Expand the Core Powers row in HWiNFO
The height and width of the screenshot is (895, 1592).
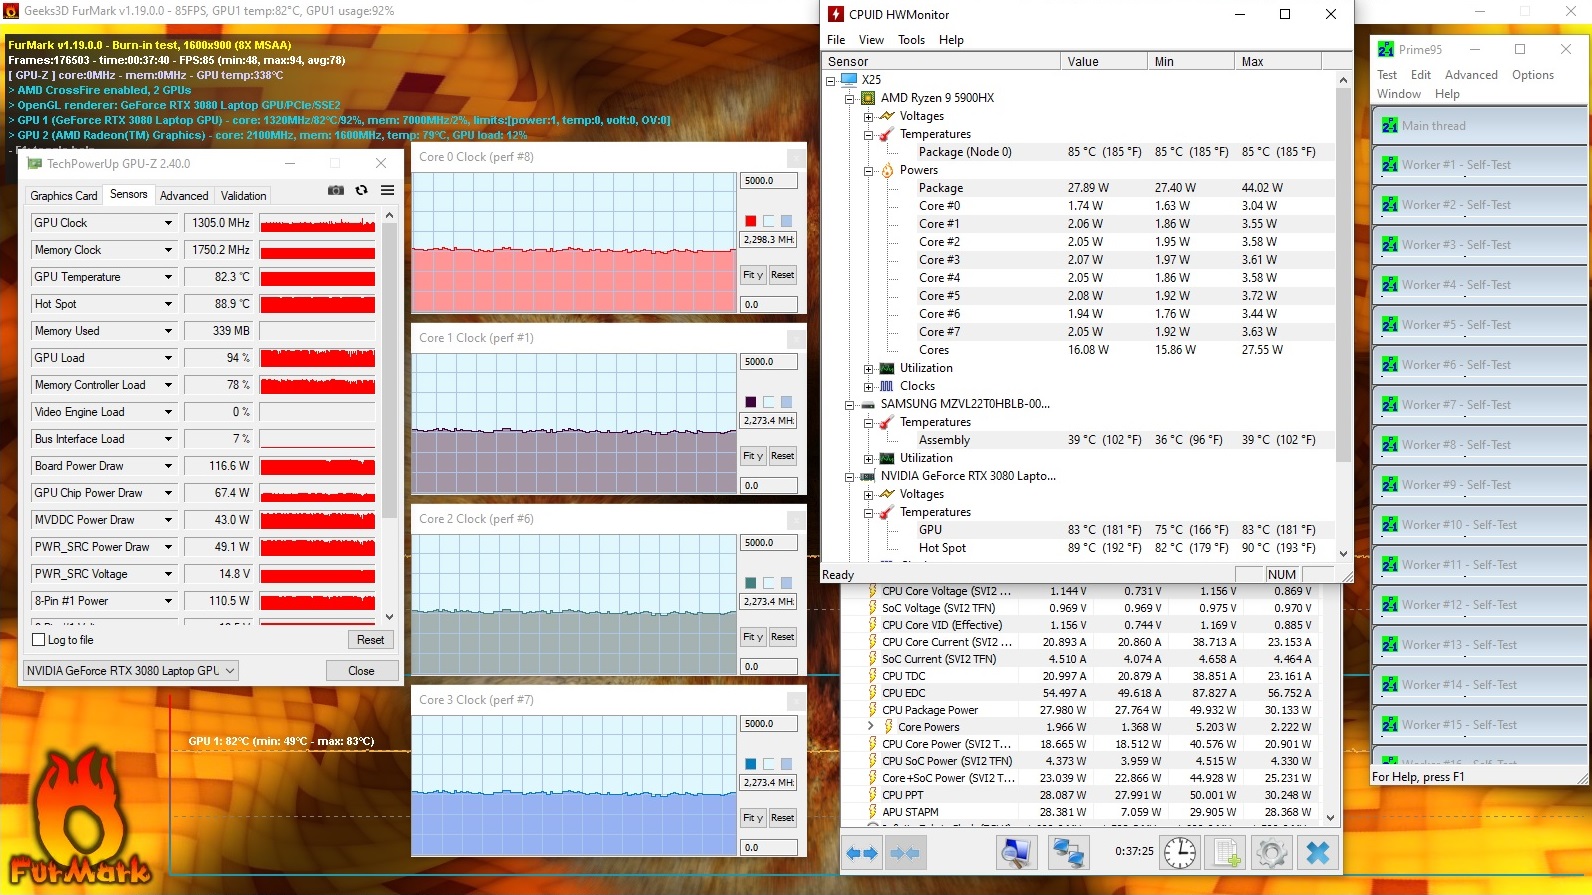tap(871, 726)
